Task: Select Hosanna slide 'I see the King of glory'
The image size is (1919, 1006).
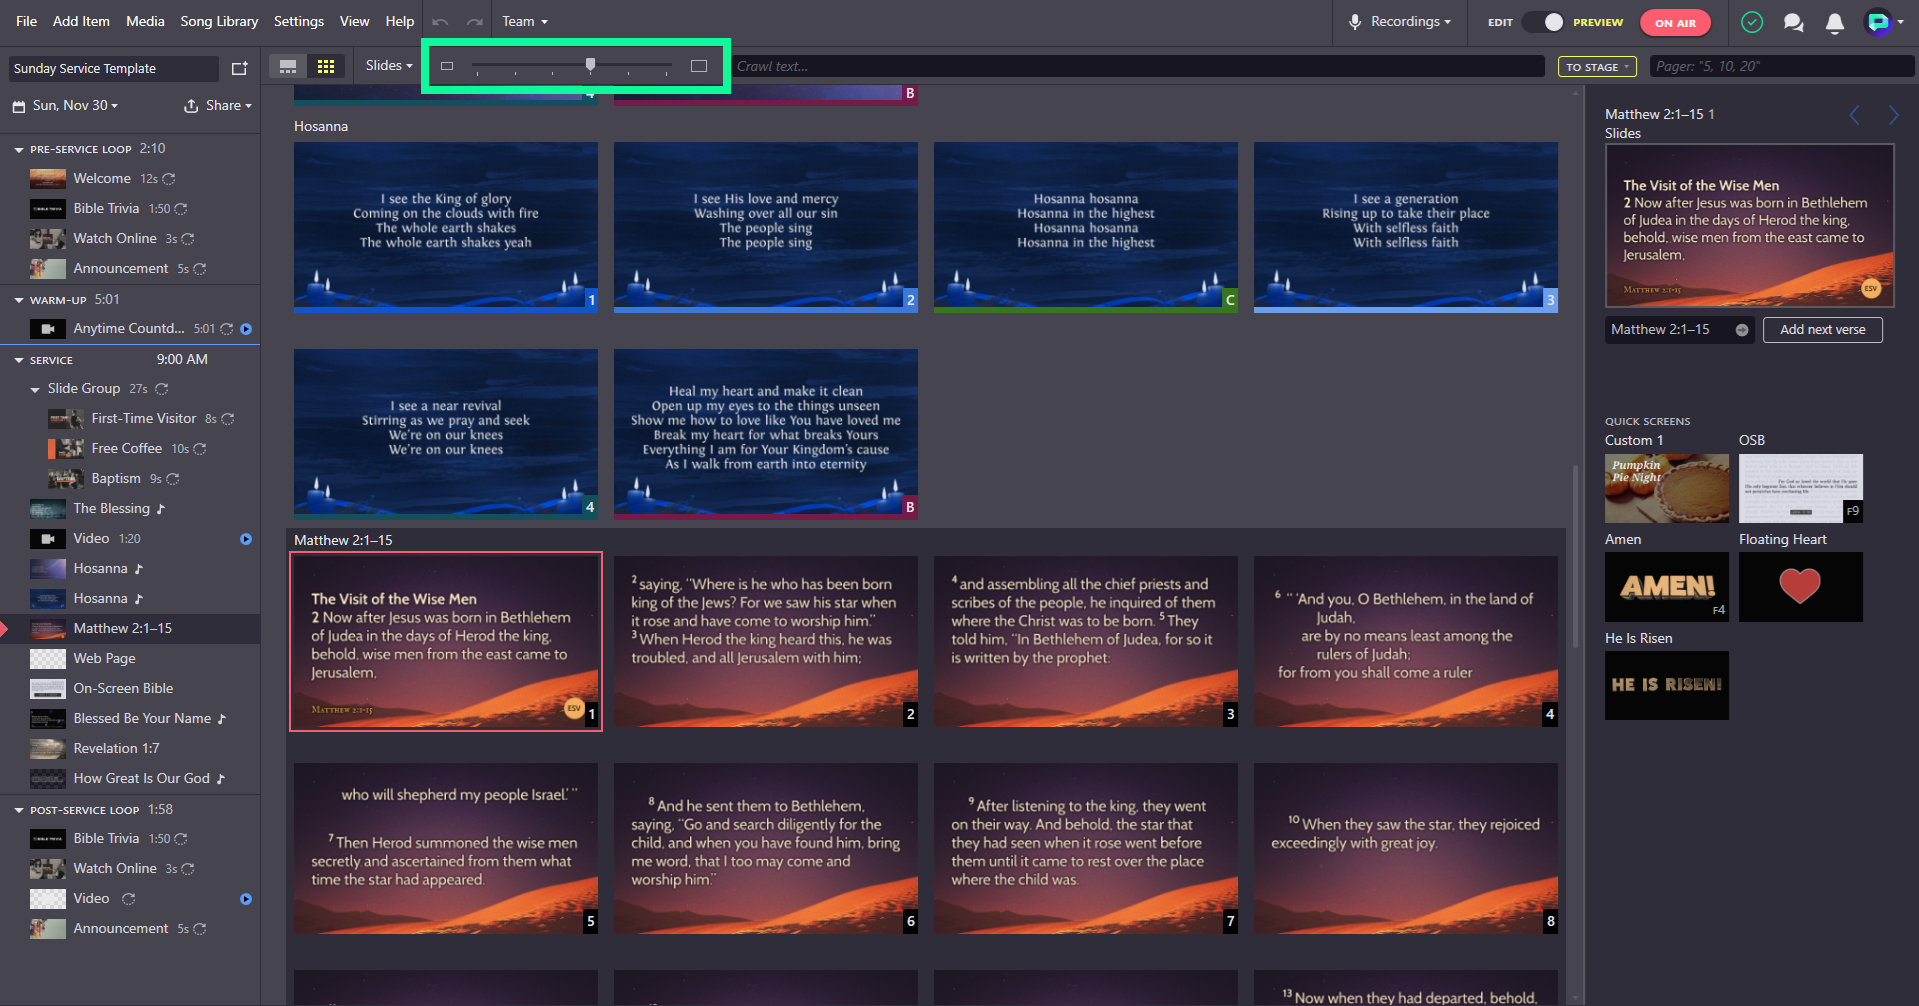Action: (445, 227)
